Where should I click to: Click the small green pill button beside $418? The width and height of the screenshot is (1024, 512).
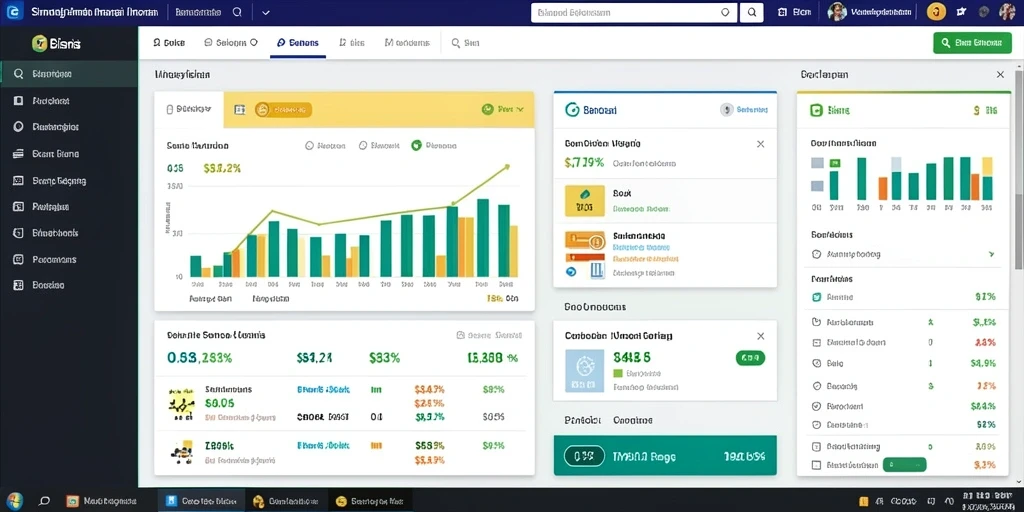[x=750, y=358]
